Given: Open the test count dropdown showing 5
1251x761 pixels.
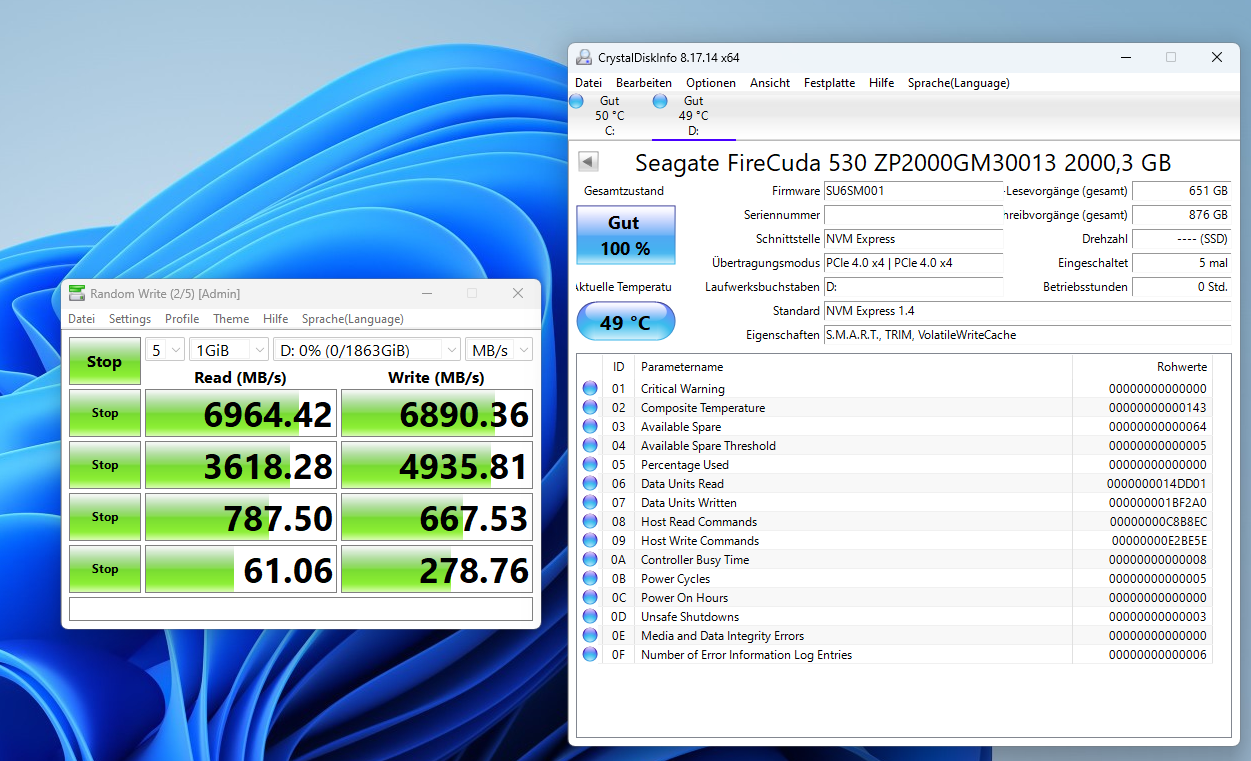Looking at the screenshot, I should coord(165,350).
